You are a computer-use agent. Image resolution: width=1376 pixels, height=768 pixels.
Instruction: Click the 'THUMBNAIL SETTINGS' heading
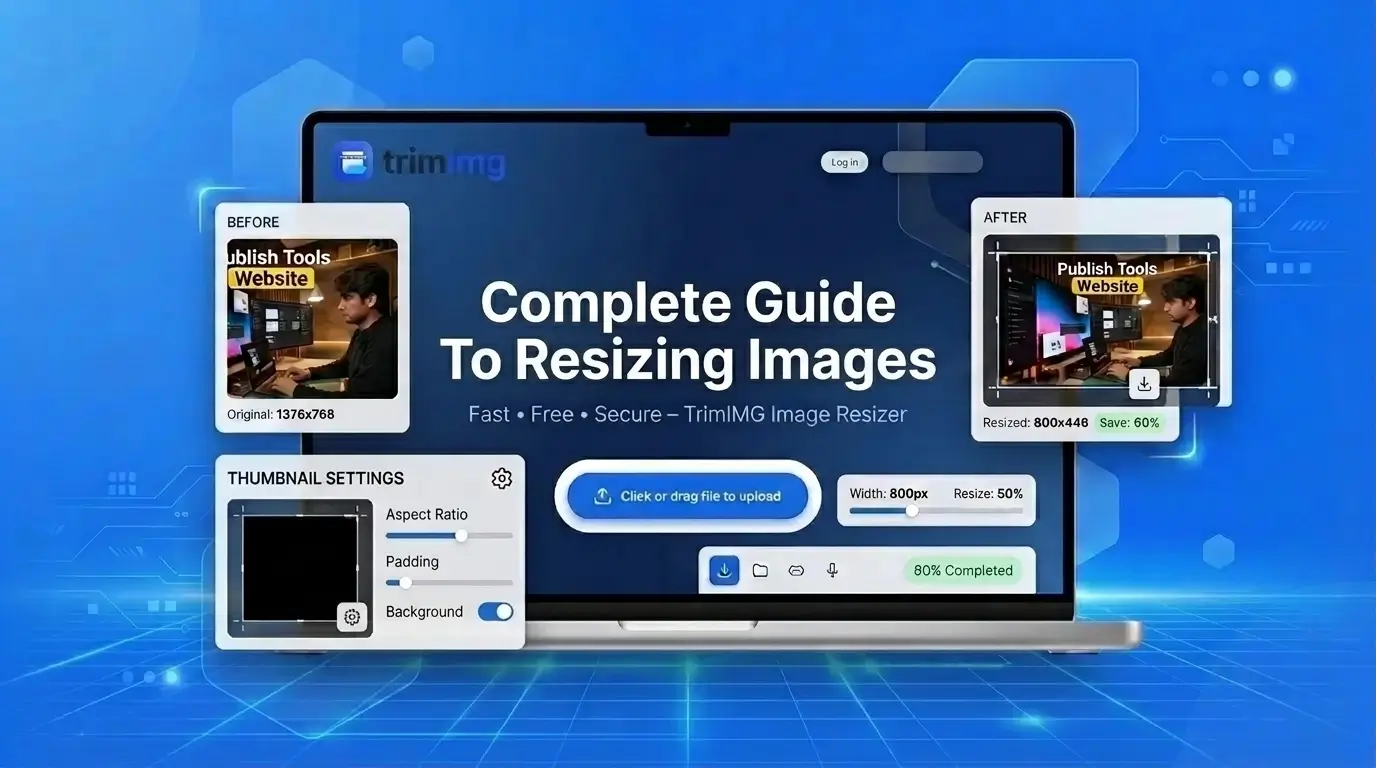(316, 478)
